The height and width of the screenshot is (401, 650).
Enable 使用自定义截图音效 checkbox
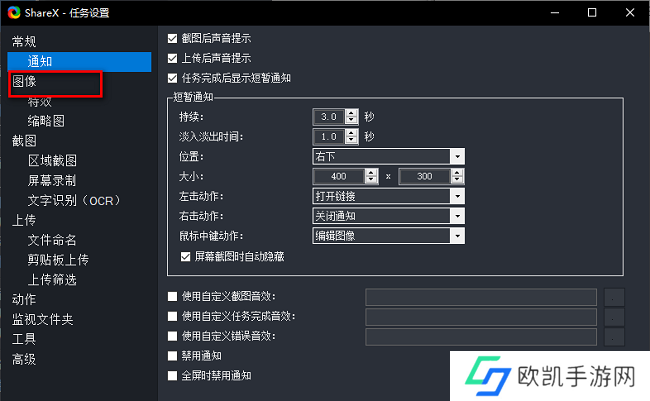pos(172,296)
